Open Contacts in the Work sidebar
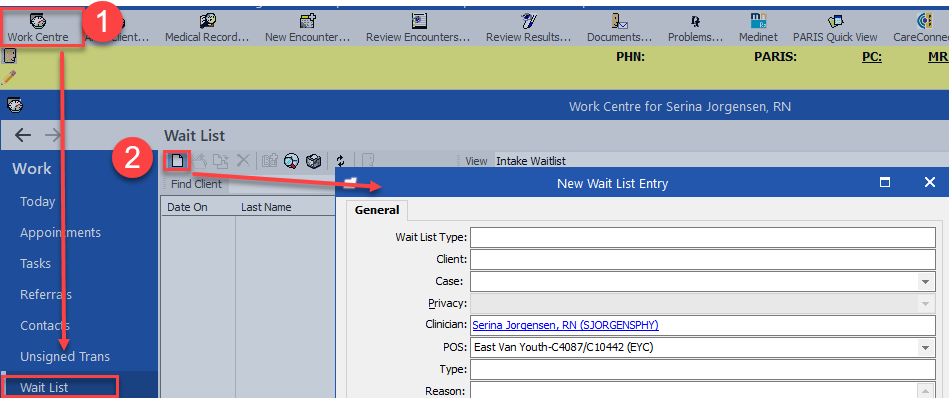Image resolution: width=949 pixels, height=398 pixels. [x=45, y=325]
